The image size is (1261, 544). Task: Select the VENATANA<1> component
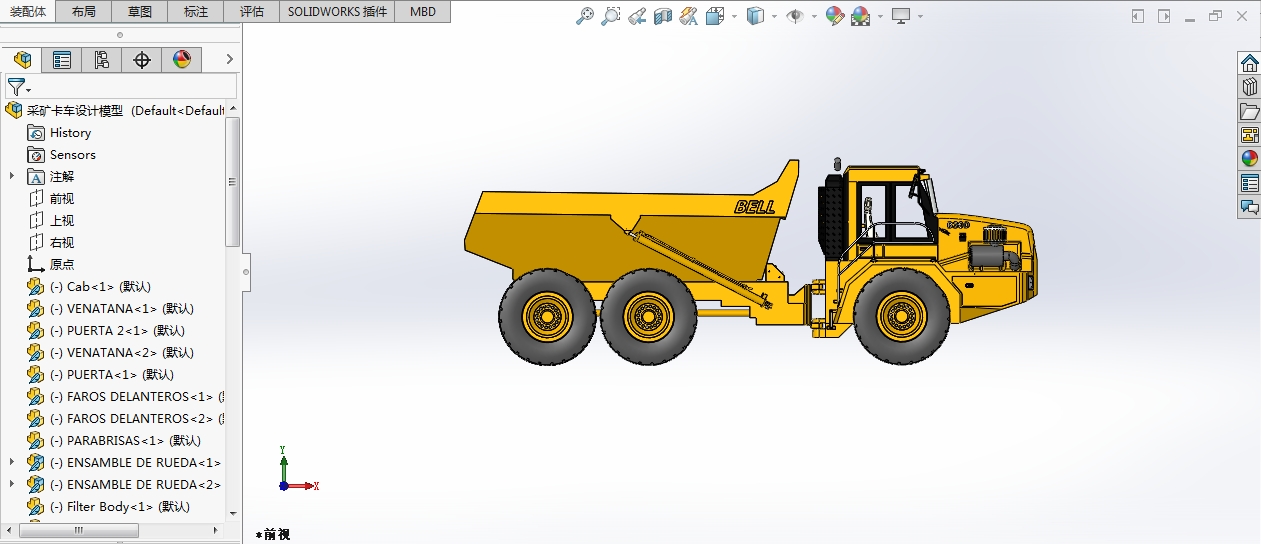[110, 308]
